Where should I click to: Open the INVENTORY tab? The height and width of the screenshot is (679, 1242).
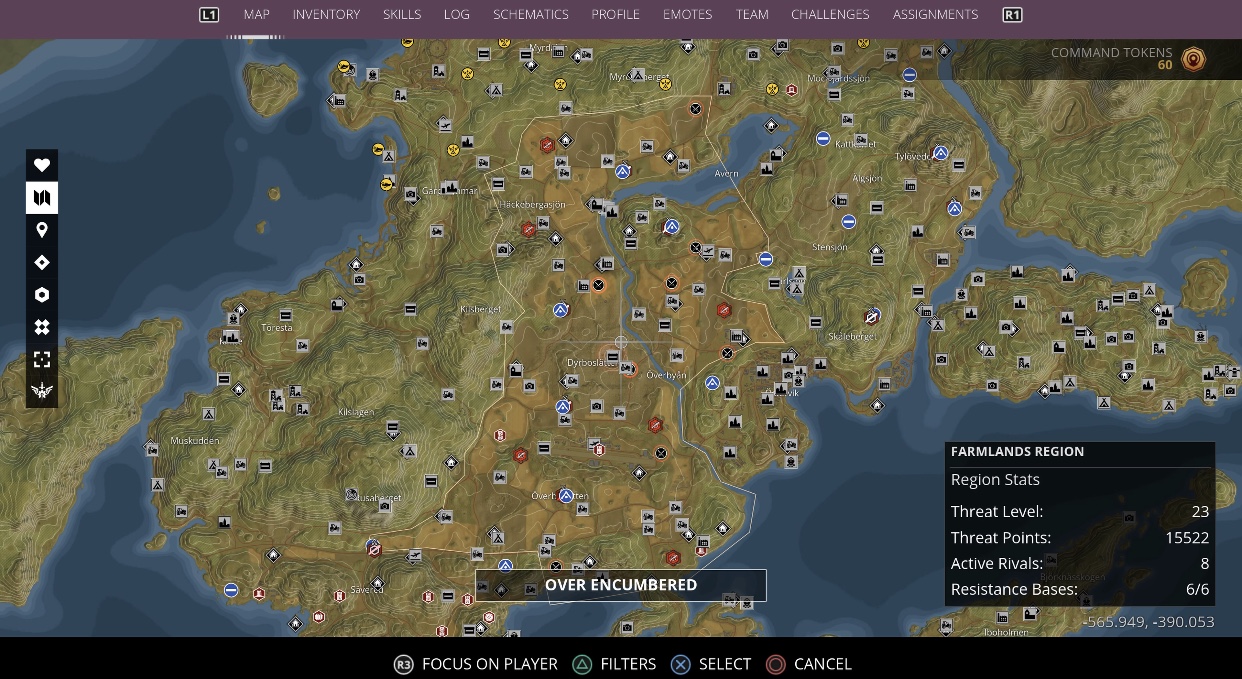pos(326,15)
